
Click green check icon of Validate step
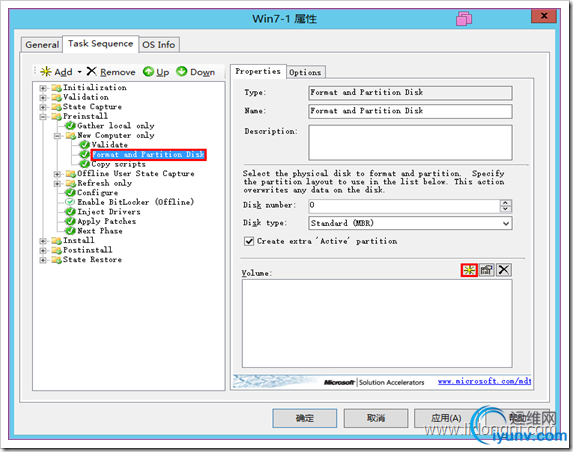click(x=85, y=145)
